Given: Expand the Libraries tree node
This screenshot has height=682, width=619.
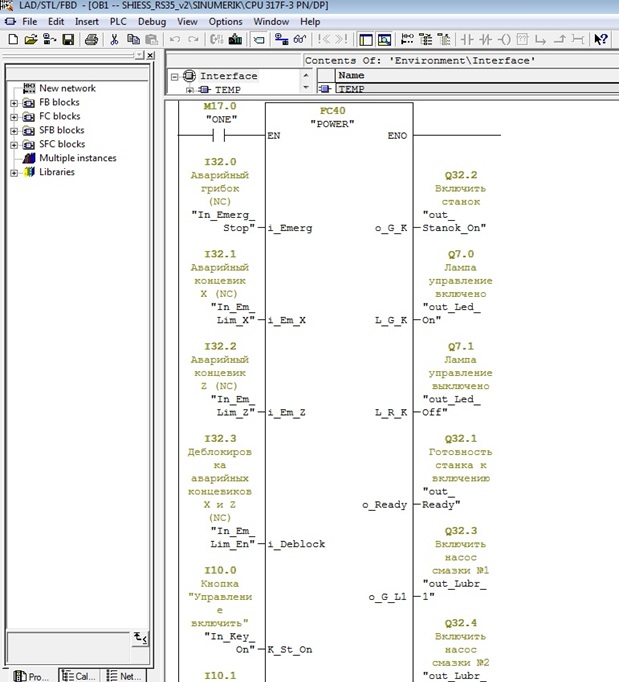Looking at the screenshot, I should (x=14, y=172).
